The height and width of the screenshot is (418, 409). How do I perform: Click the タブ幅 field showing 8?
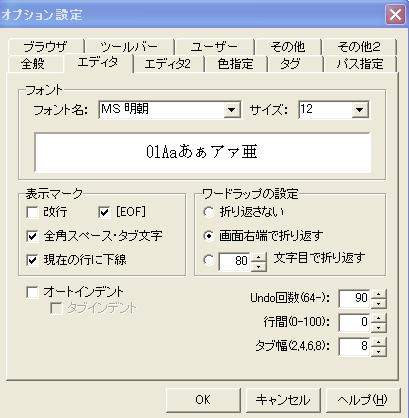click(x=355, y=346)
